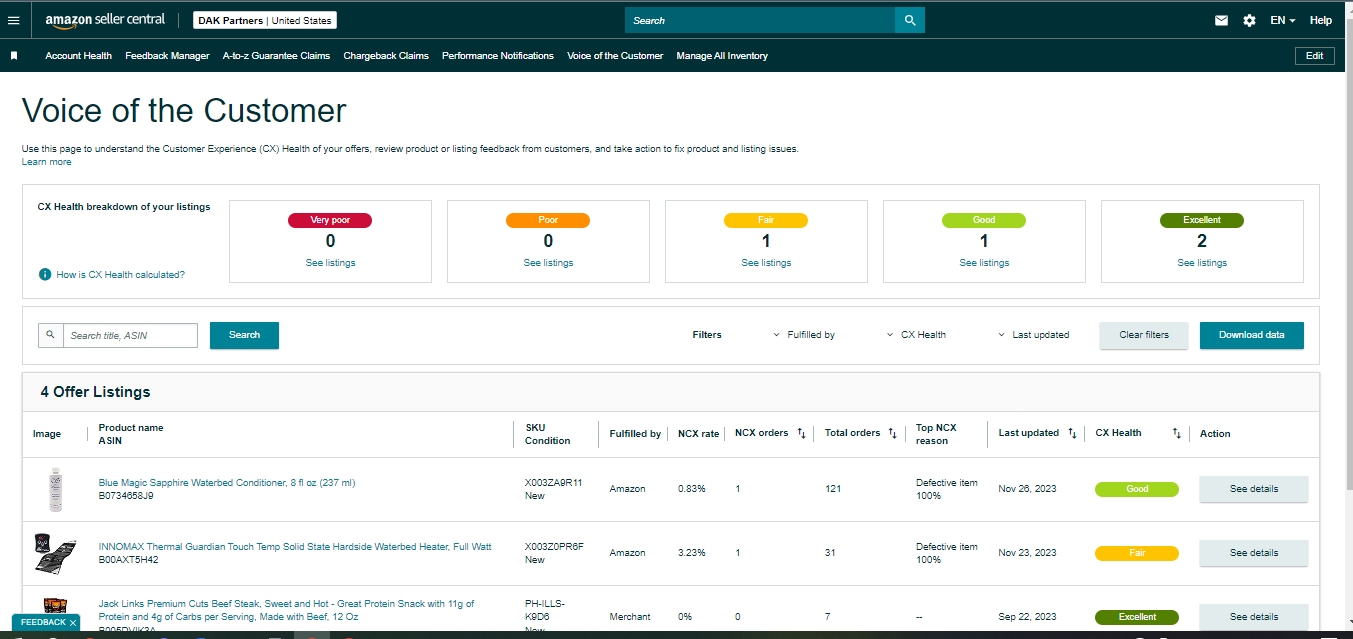Screen dimensions: 1353x639
Task: See listings under Good
Action: click(x=984, y=263)
